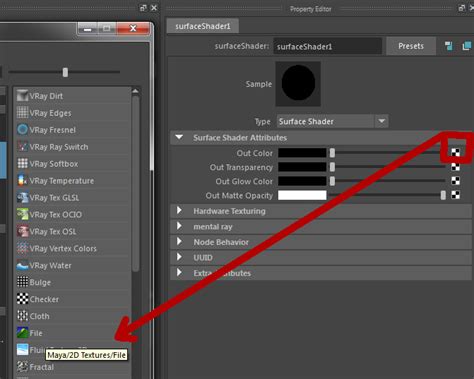Open the shader Type dropdown arrow
The height and width of the screenshot is (379, 474).
tap(382, 121)
